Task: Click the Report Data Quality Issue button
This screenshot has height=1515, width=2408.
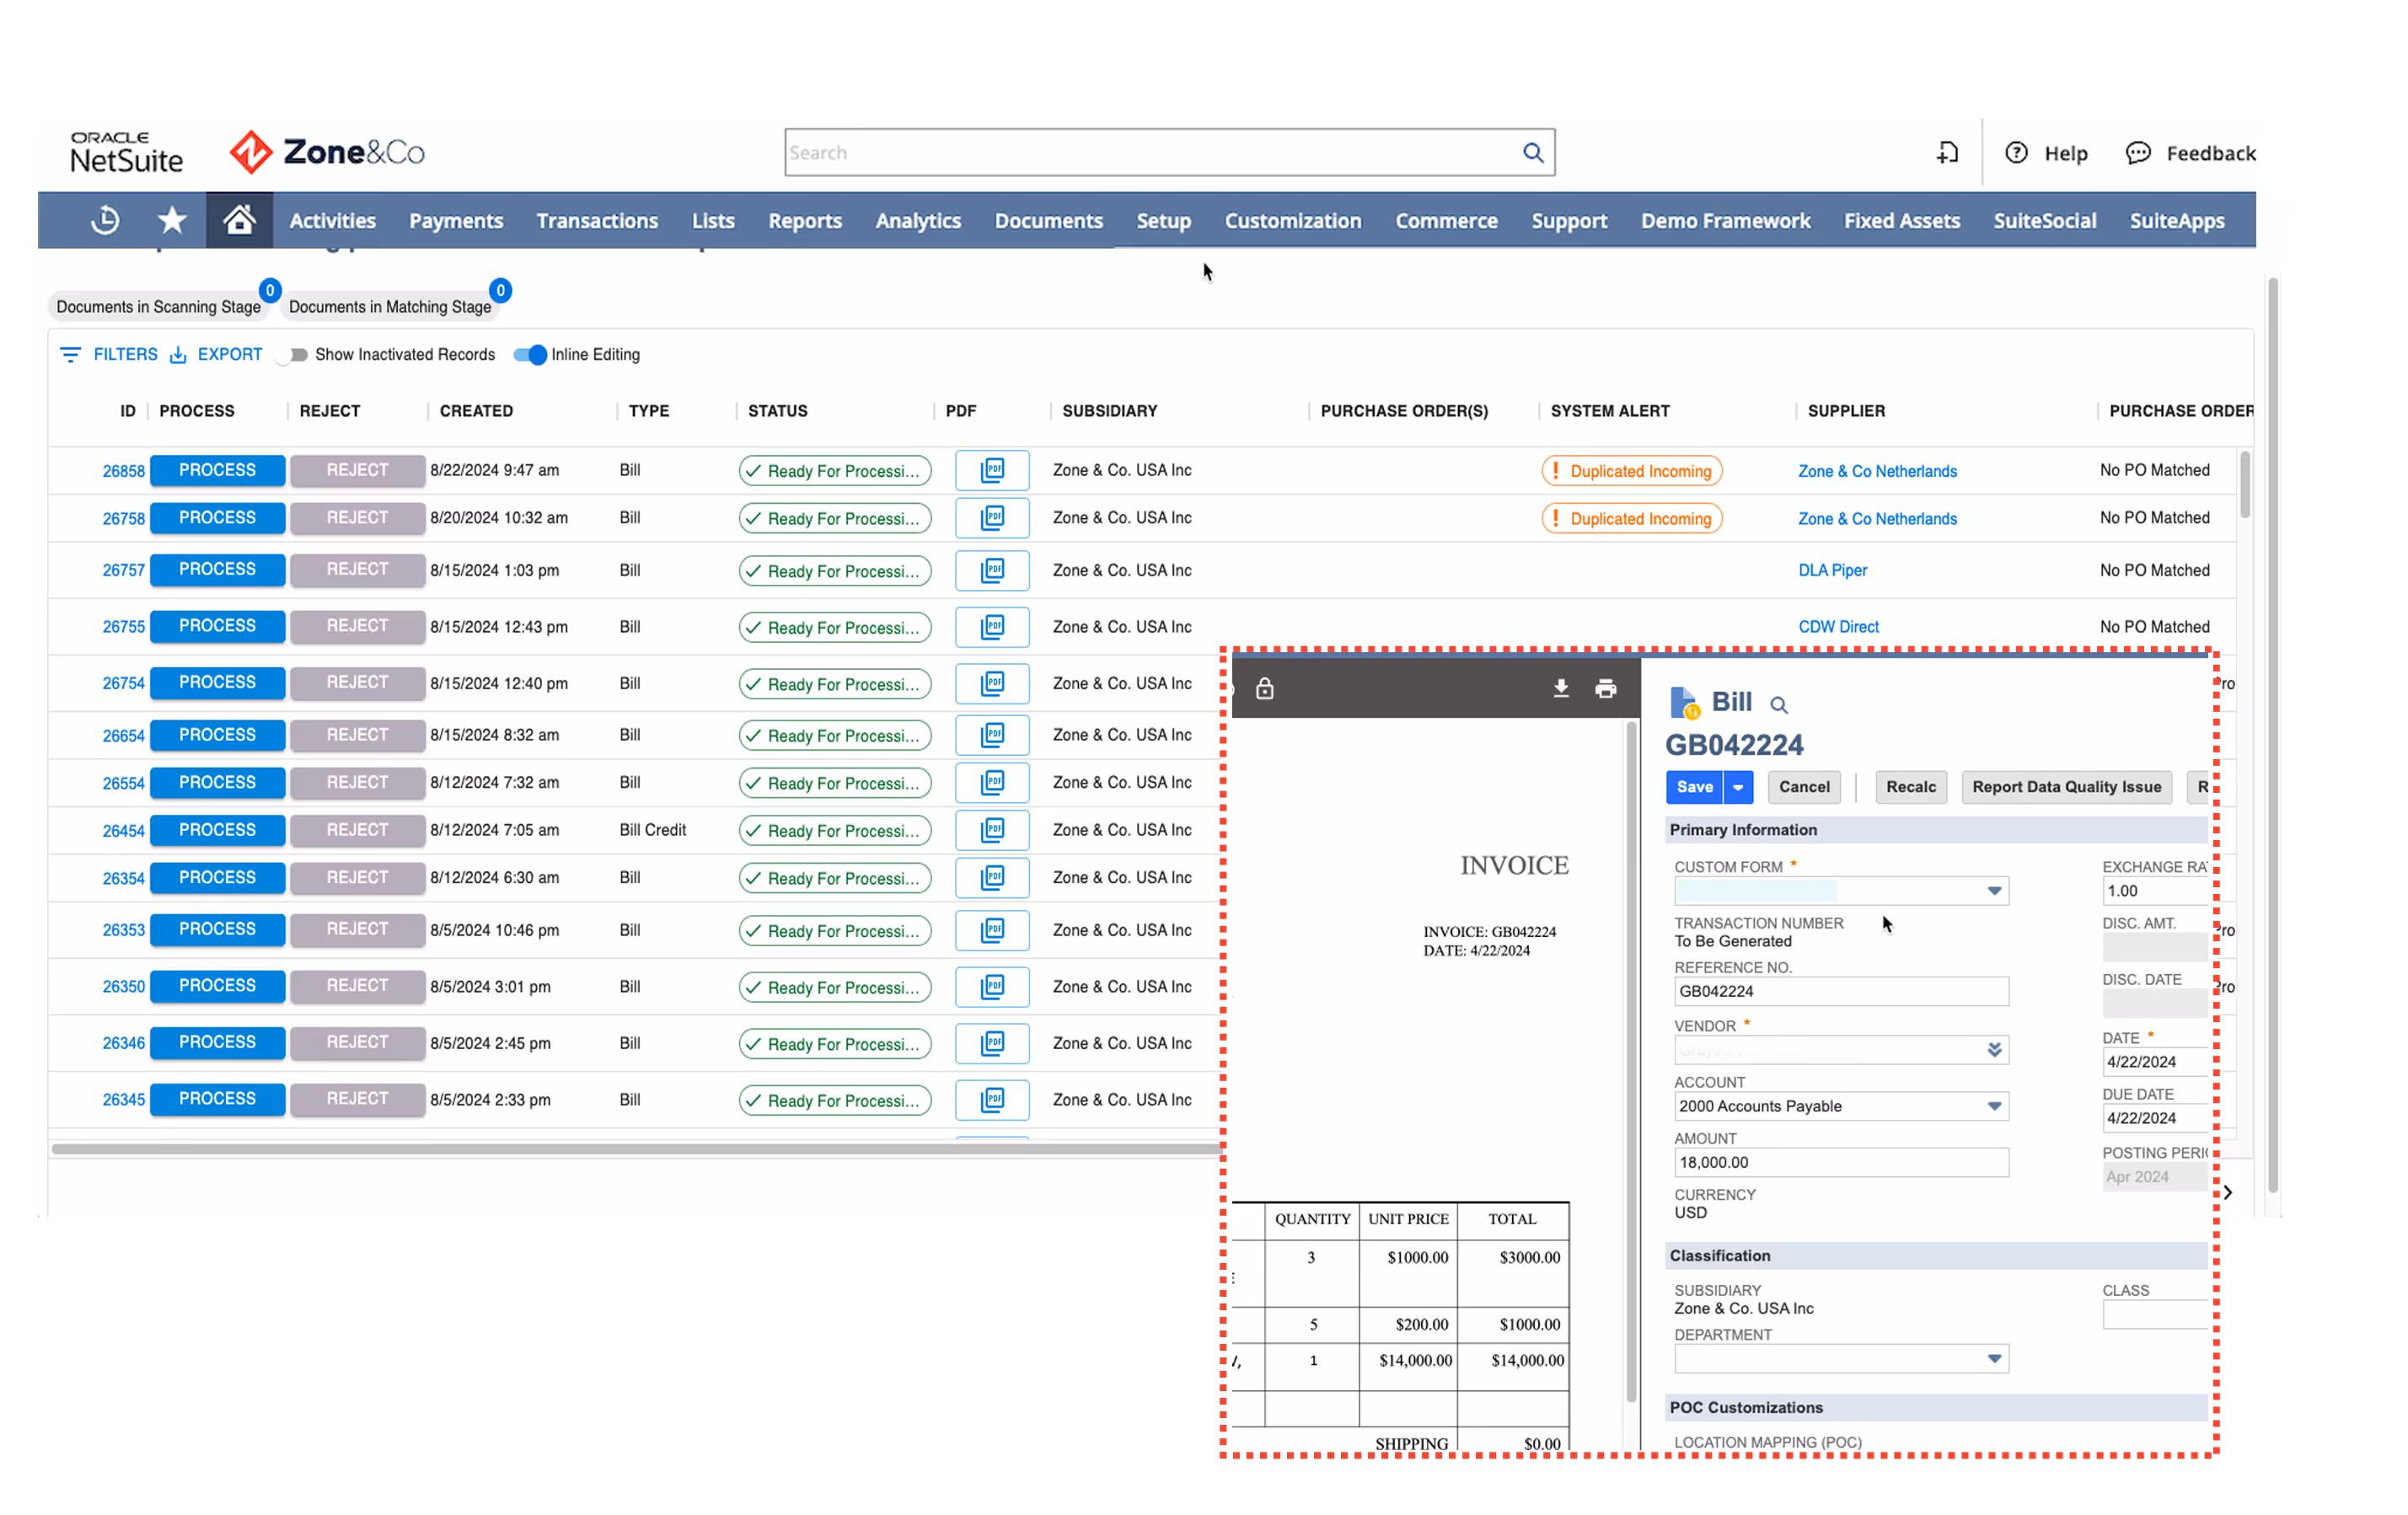Action: (2067, 787)
